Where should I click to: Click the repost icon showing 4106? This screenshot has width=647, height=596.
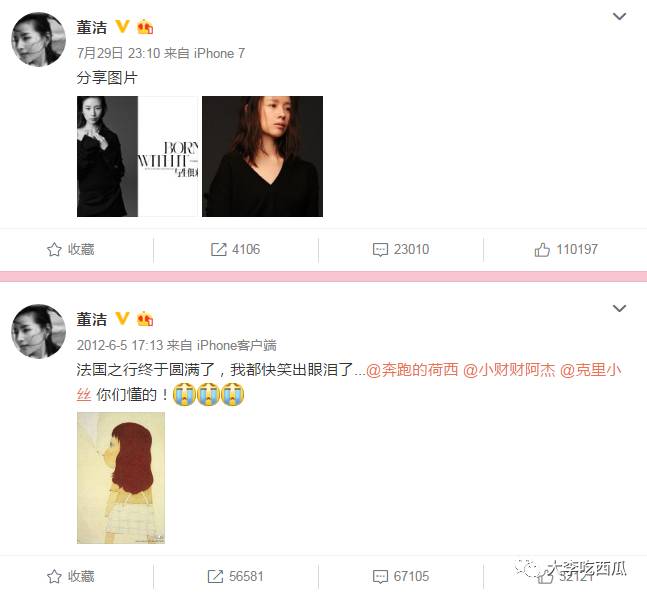[219, 249]
